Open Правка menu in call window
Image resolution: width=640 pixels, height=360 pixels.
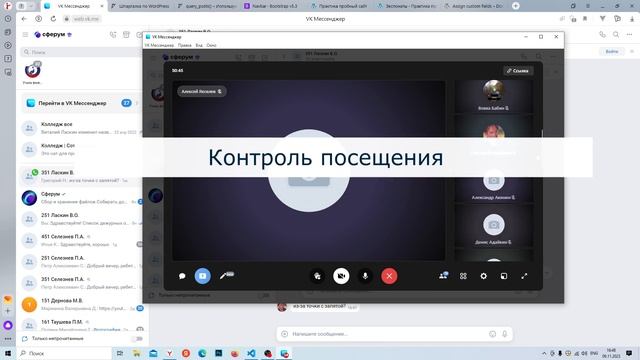pyautogui.click(x=184, y=45)
